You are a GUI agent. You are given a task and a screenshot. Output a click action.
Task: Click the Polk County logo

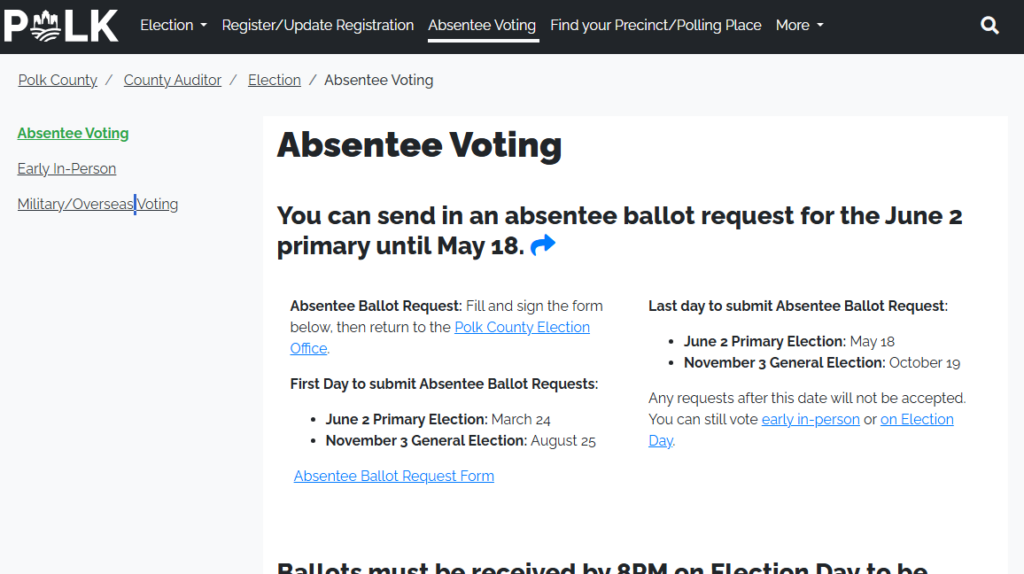[x=61, y=26]
